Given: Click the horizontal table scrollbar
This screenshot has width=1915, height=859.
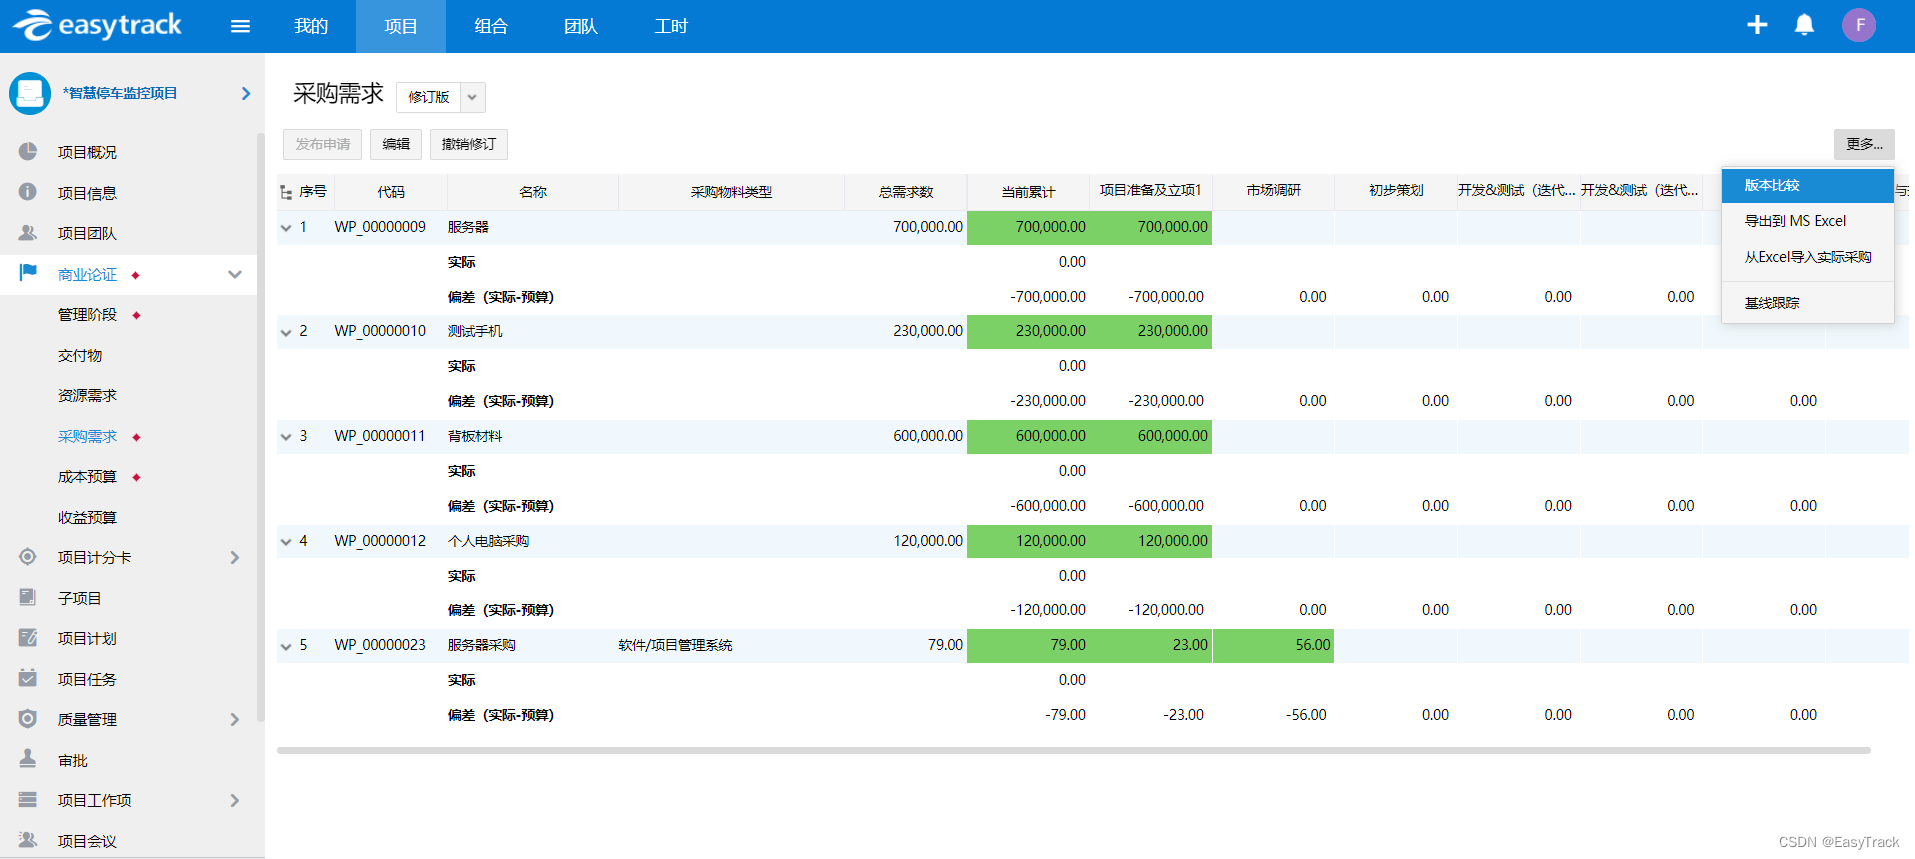Looking at the screenshot, I should click(x=1072, y=750).
